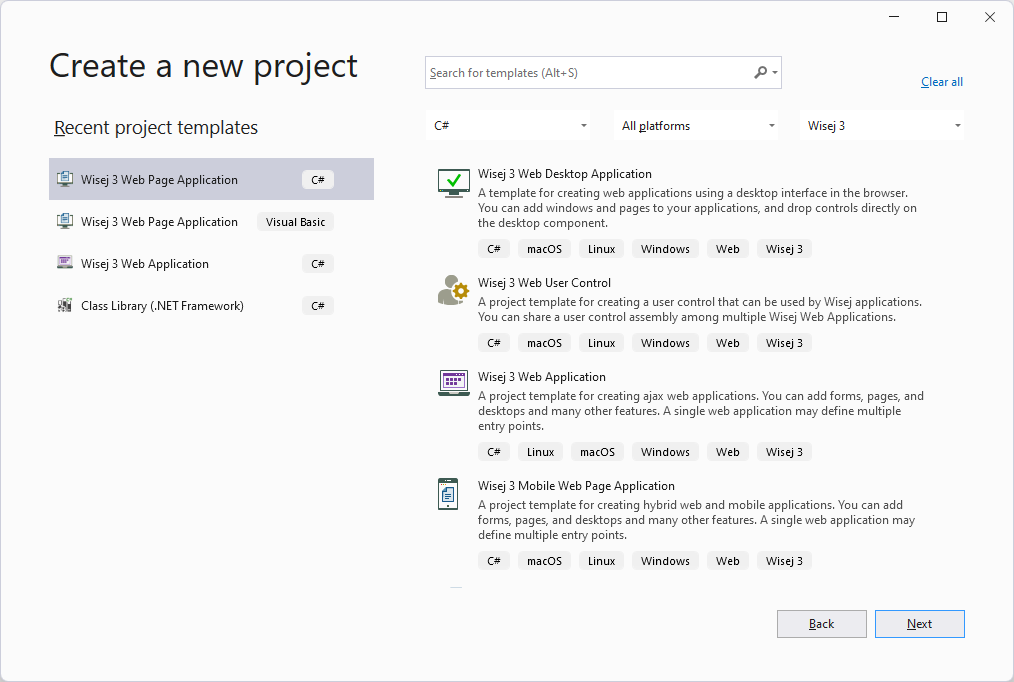Select recent Wisej 3 Web Page Application Visual Basic
The image size is (1014, 682).
211,221
